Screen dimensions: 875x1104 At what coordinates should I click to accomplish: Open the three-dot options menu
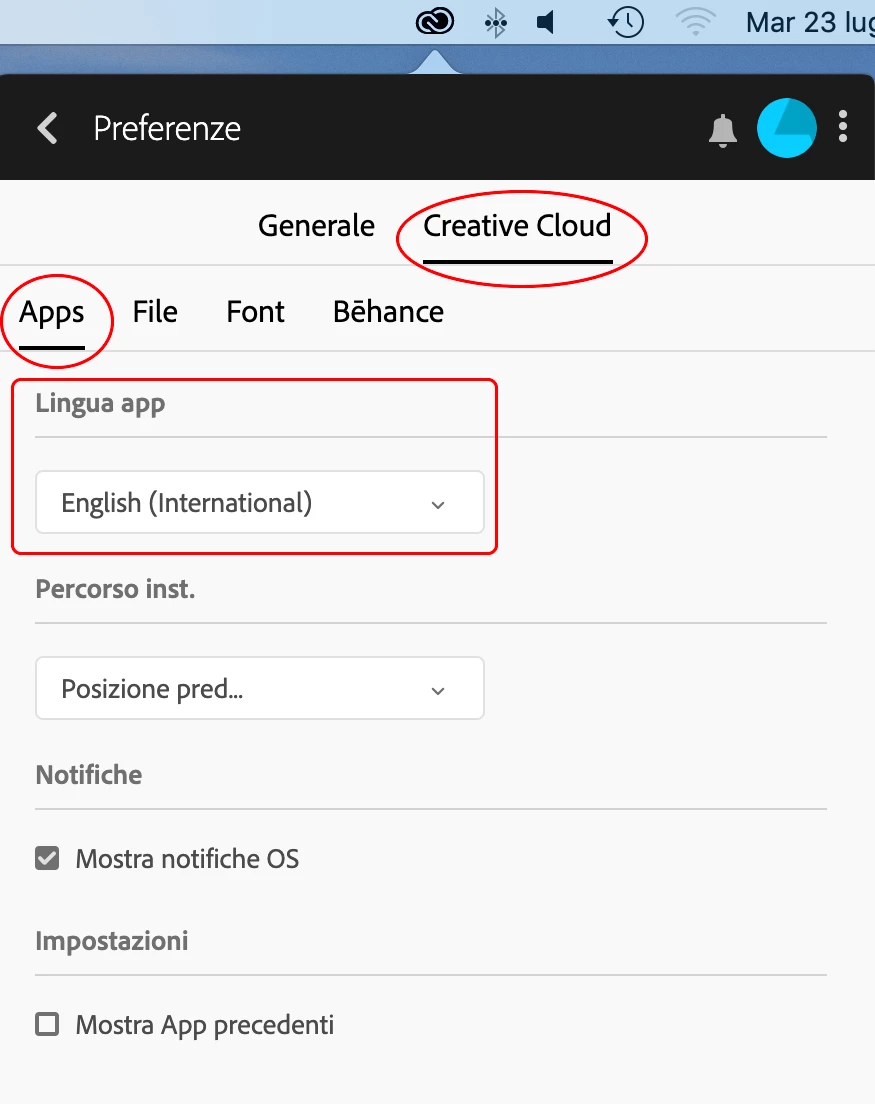tap(843, 127)
